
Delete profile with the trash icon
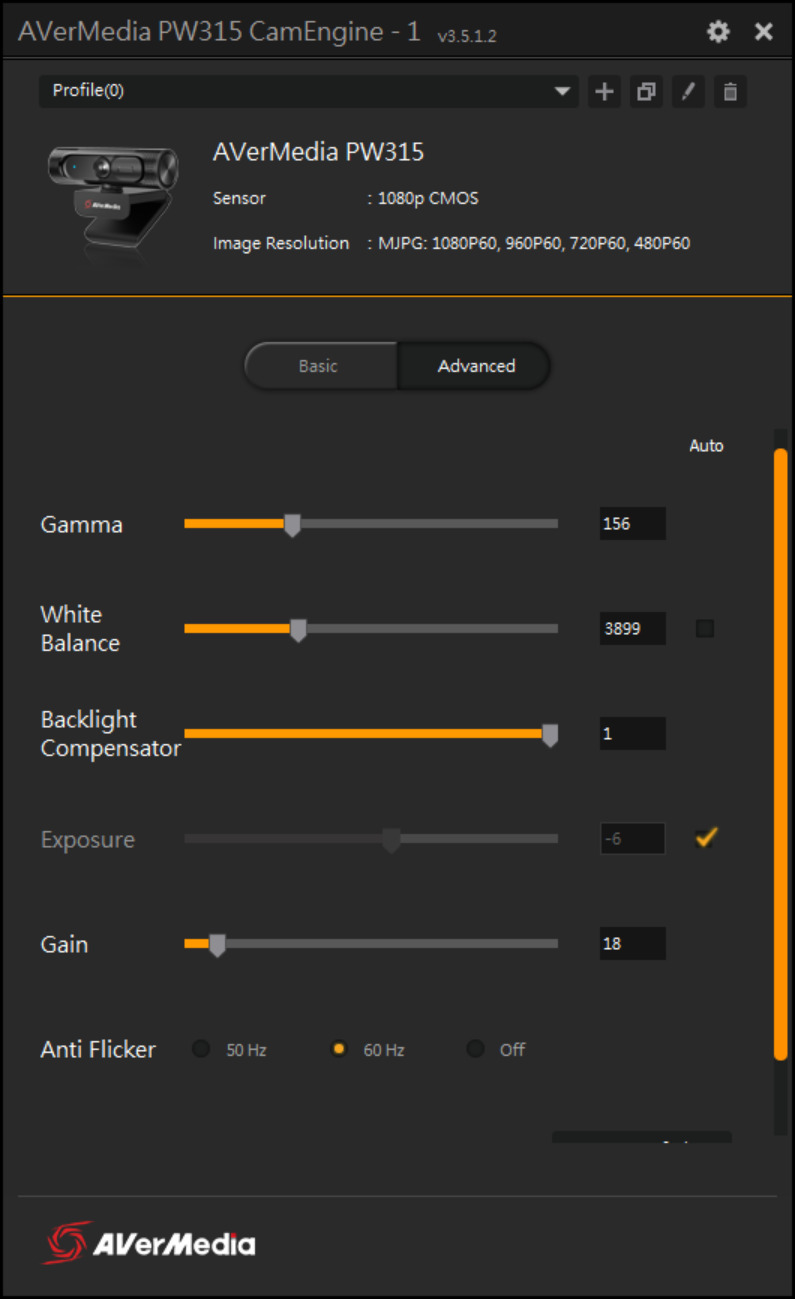coord(730,92)
